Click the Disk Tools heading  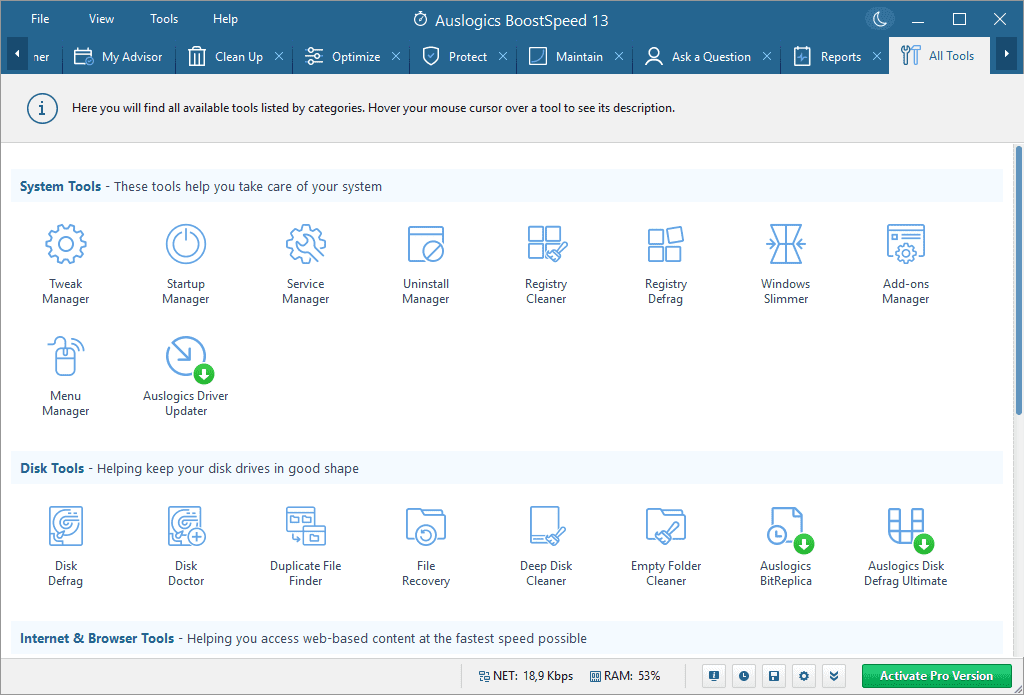click(52, 468)
